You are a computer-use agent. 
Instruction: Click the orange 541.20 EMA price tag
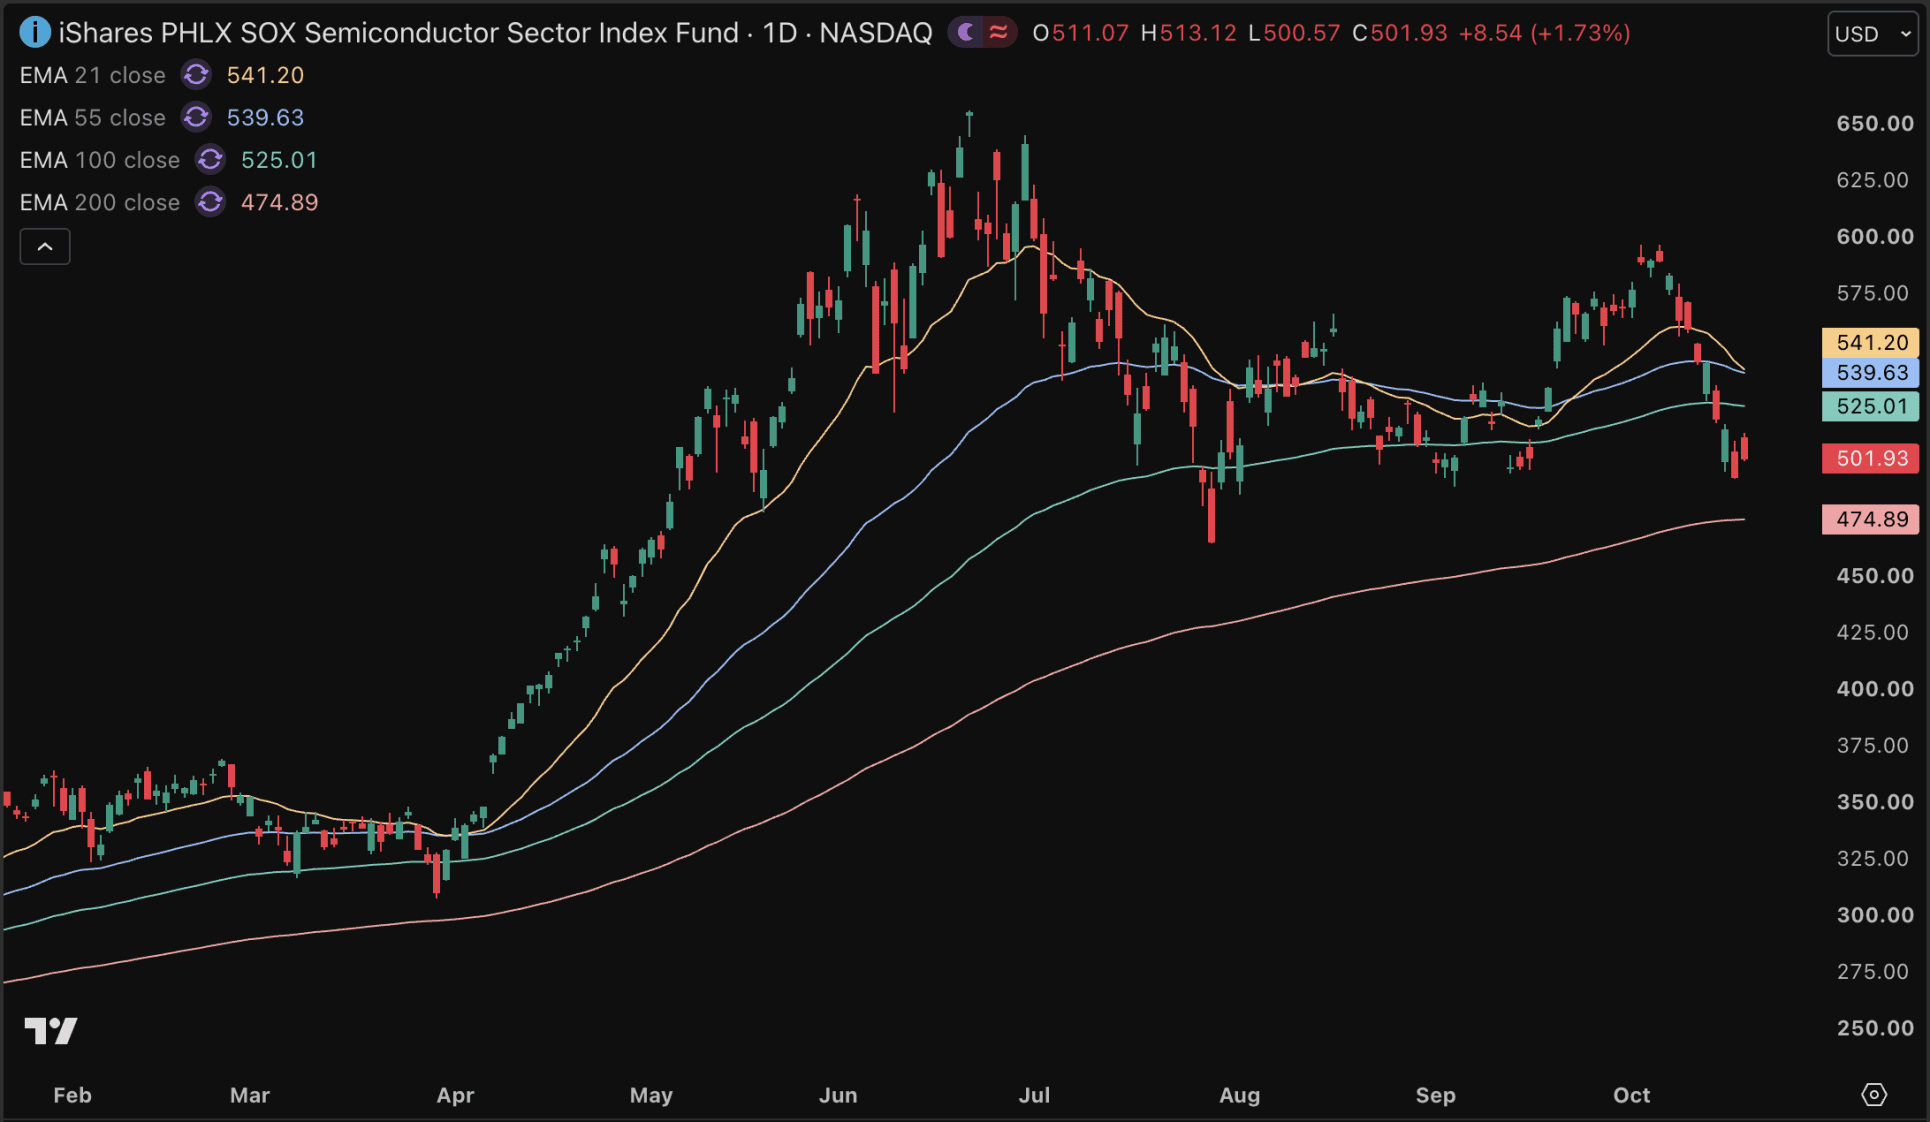(x=1871, y=342)
